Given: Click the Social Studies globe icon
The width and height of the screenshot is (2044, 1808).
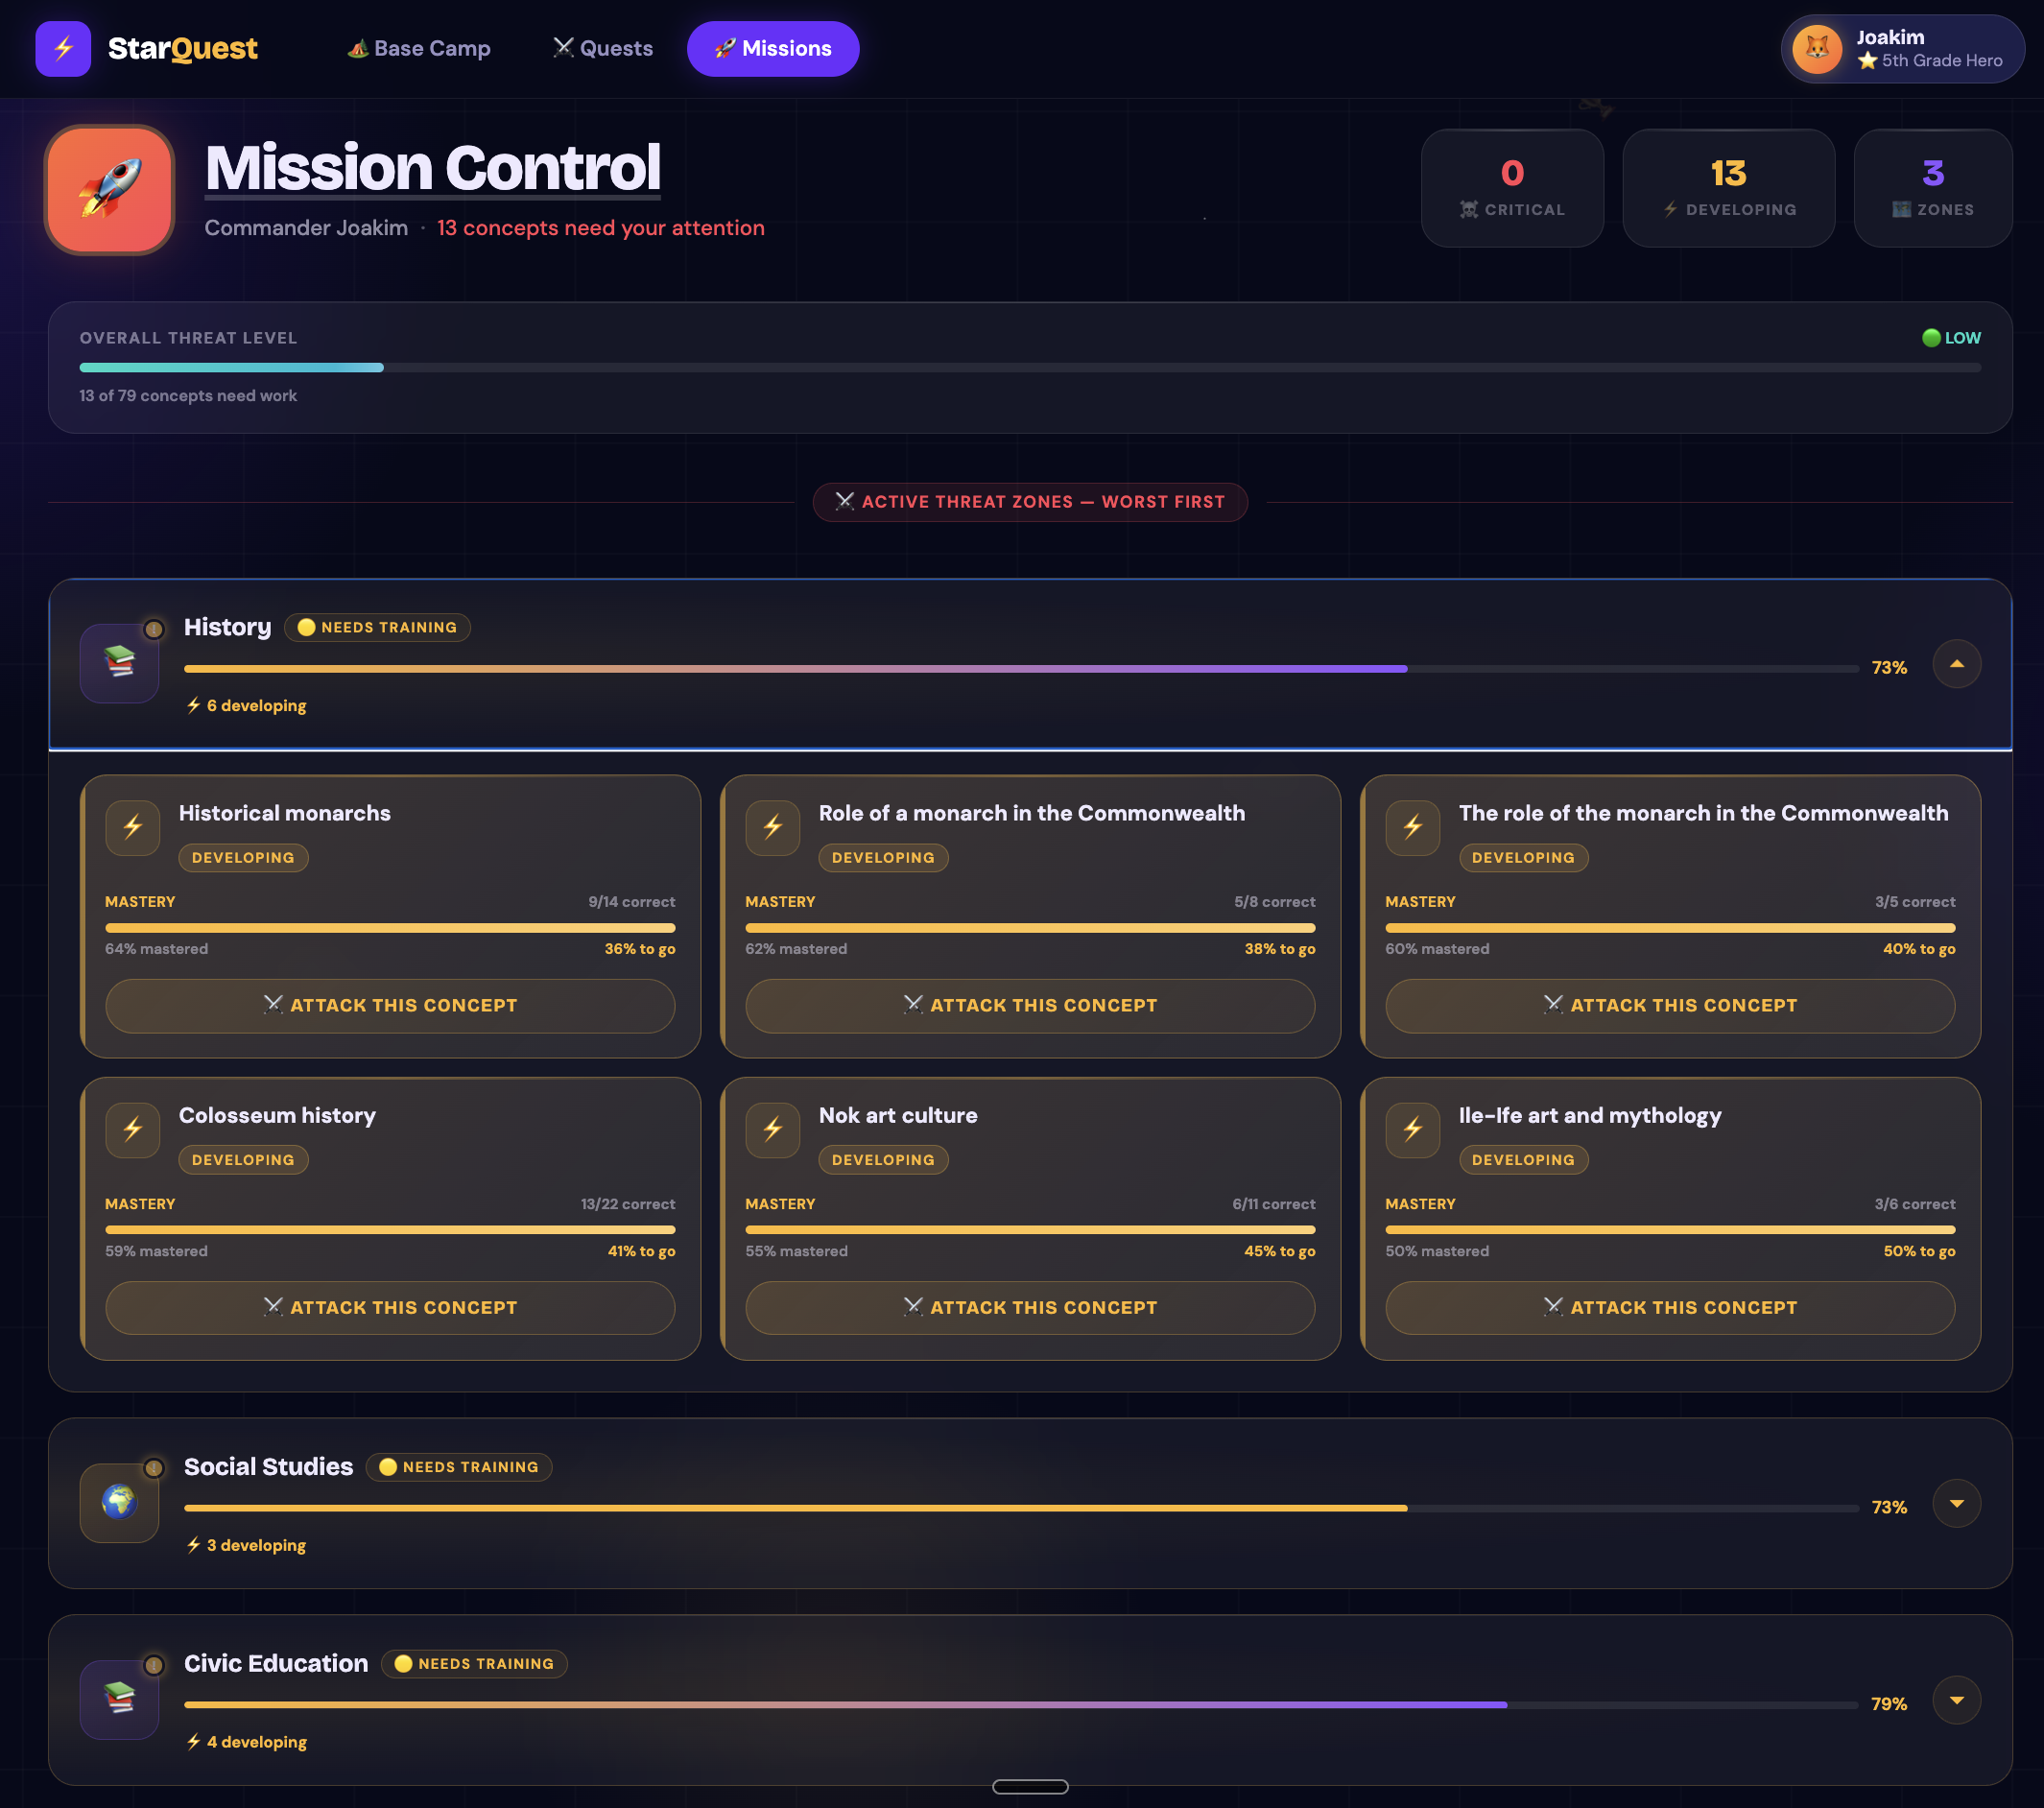Looking at the screenshot, I should pyautogui.click(x=119, y=1502).
